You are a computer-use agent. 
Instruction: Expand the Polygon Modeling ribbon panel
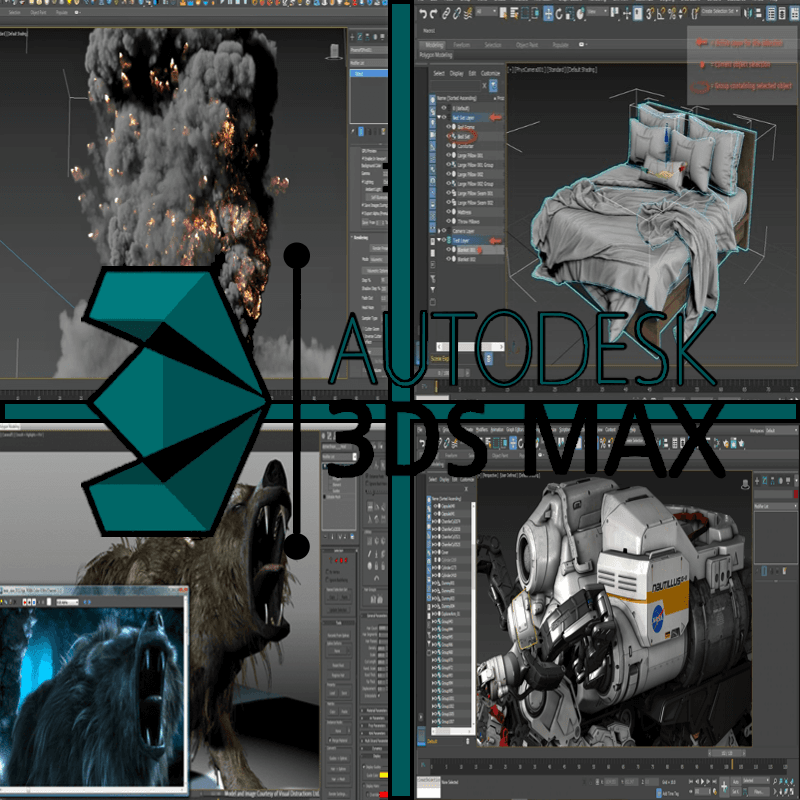436,55
